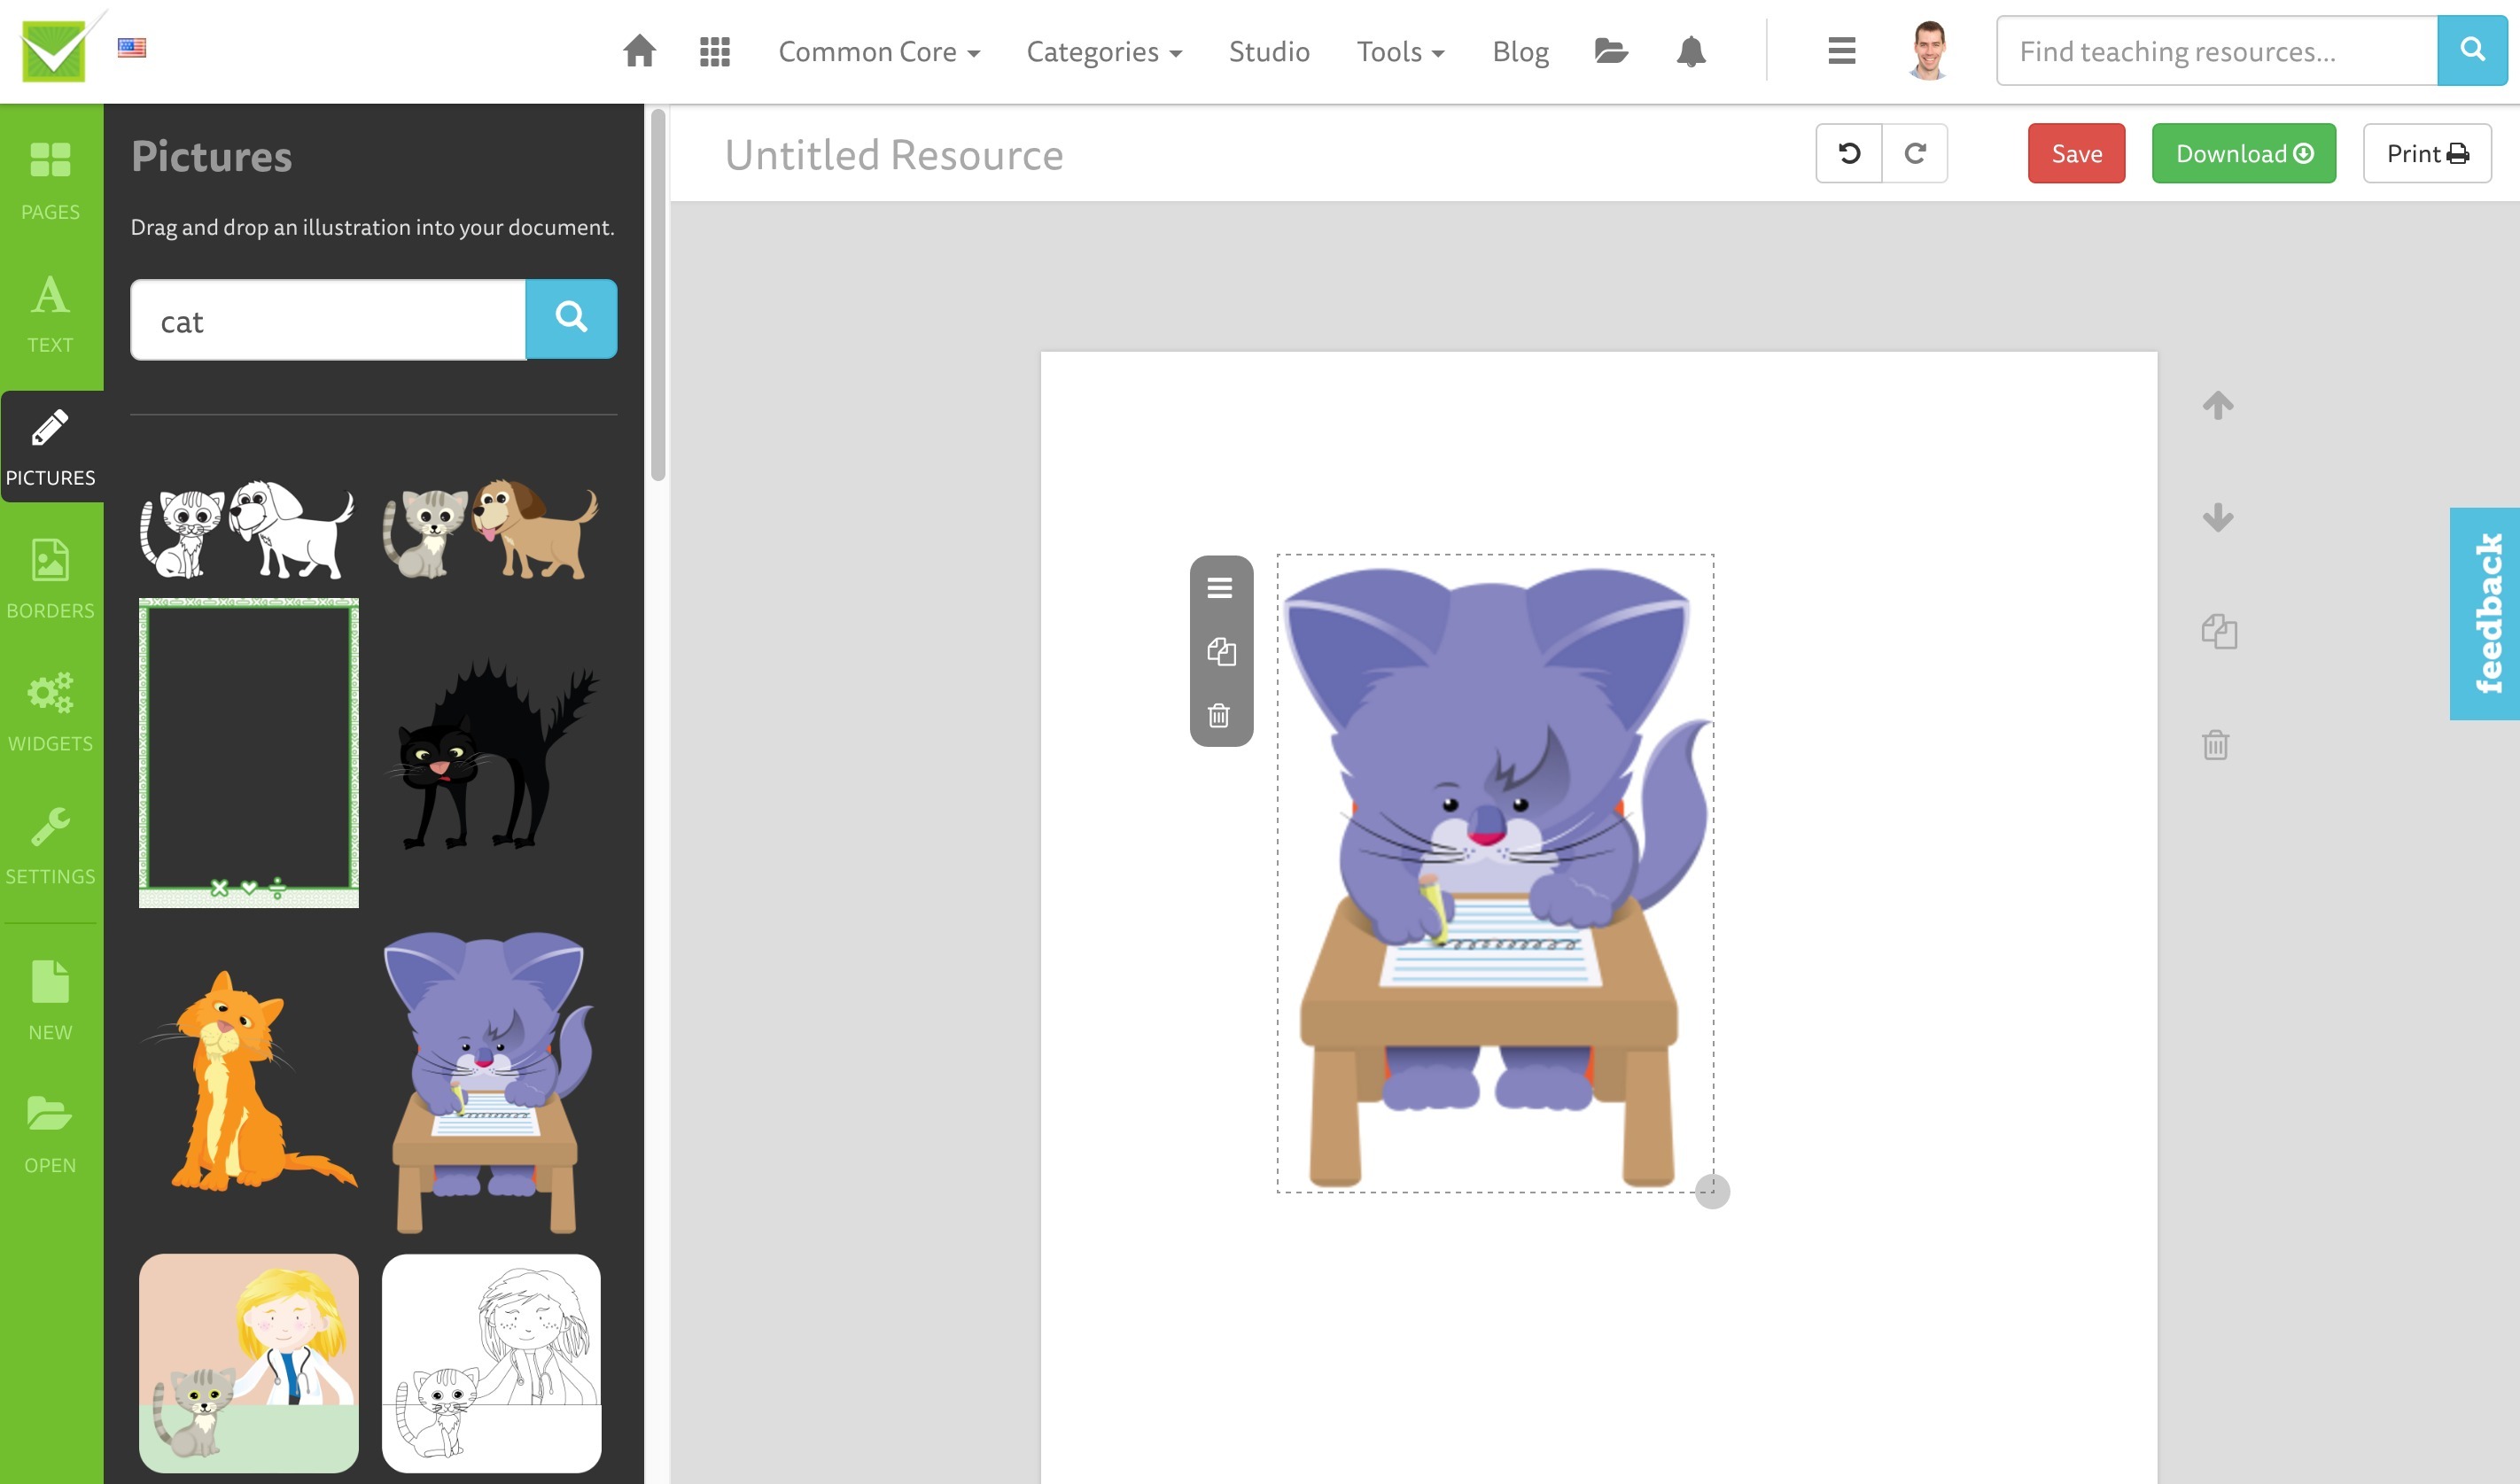Viewport: 2520px width, 1484px height.
Task: Select the purple cat writing thumbnail
Action: [x=488, y=1082]
